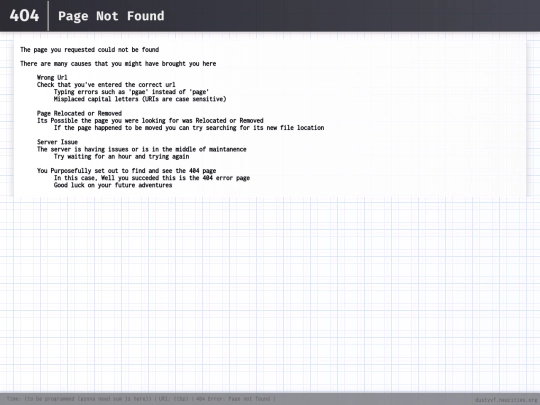540x405 pixels.
Task: Click 'Check that you've entered the correct url'
Action: pos(106,85)
